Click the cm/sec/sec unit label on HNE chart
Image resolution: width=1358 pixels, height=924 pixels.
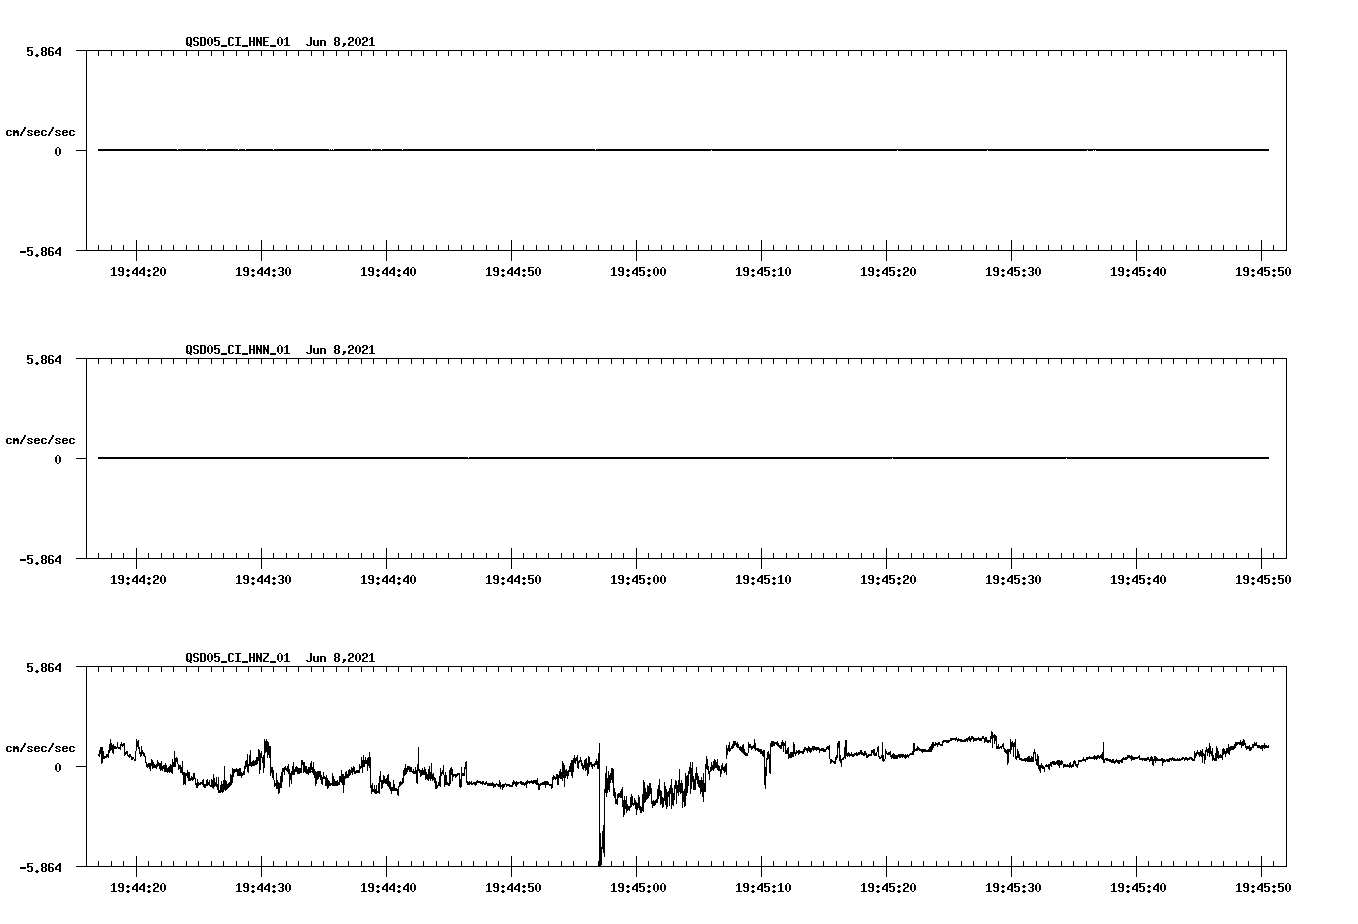click(41, 132)
